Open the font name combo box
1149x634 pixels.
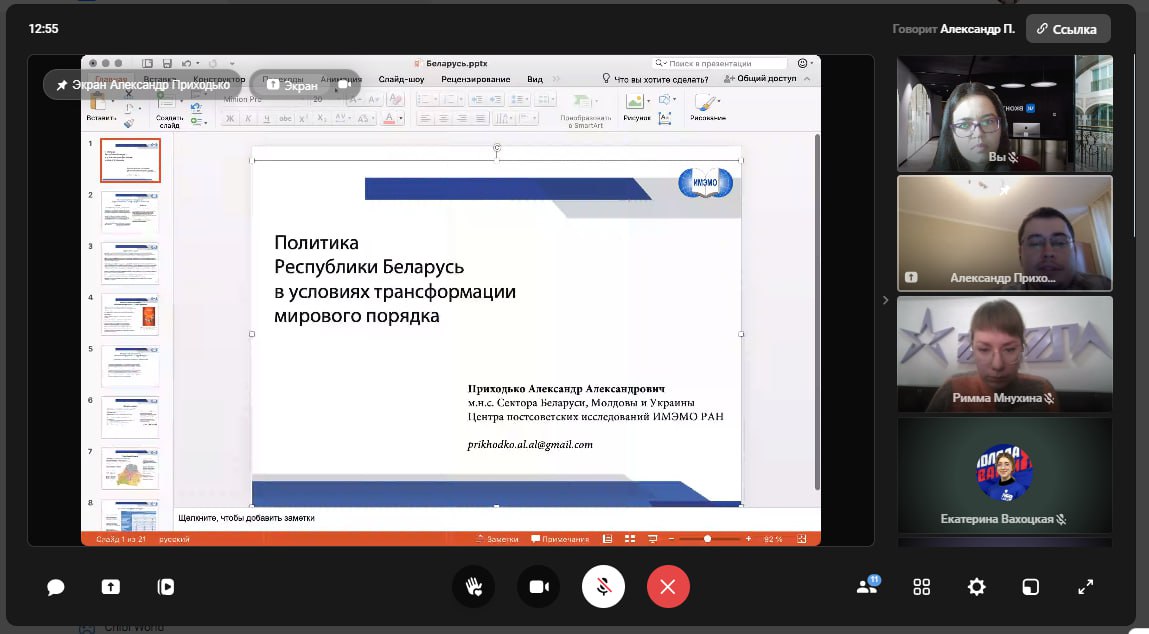click(265, 99)
